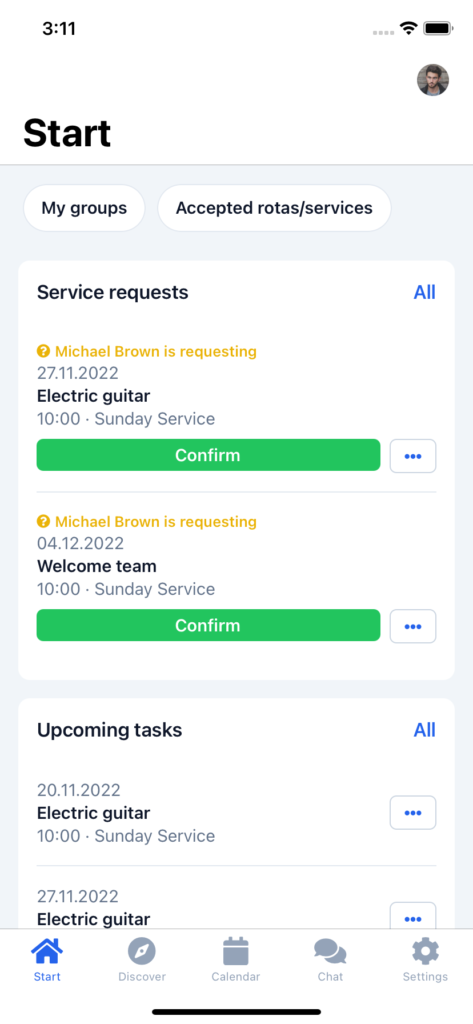Viewport: 473px width, 1024px height.
Task: Open the Discover compass icon
Action: tap(142, 951)
